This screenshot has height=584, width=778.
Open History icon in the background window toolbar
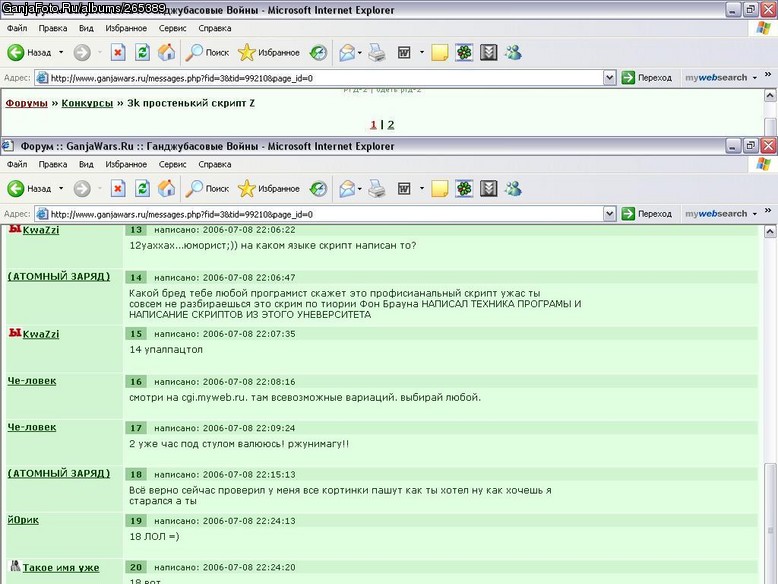[x=318, y=52]
